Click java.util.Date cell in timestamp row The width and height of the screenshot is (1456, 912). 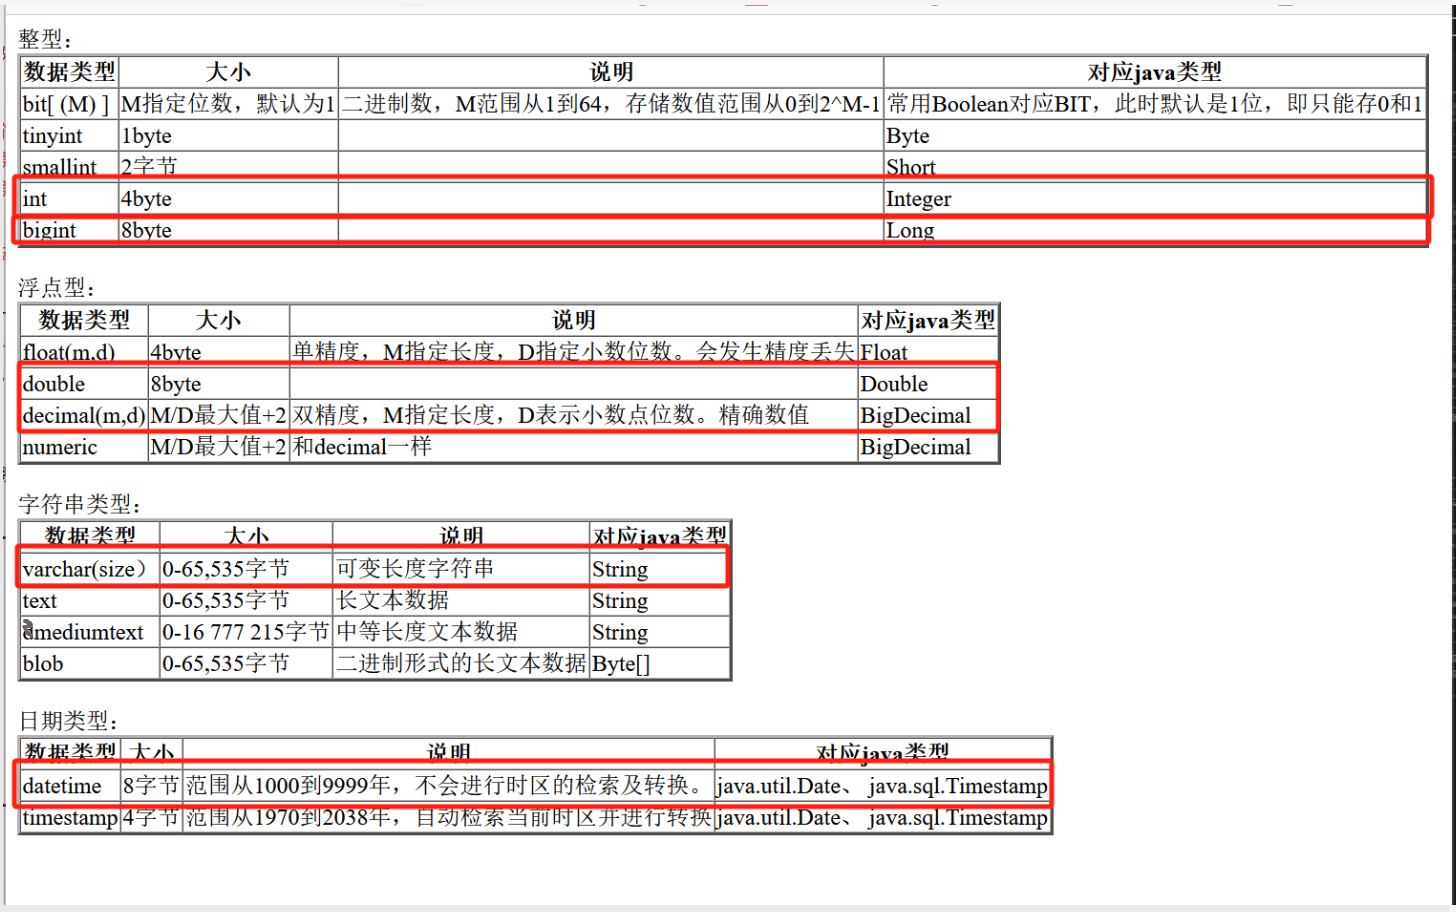(x=883, y=817)
